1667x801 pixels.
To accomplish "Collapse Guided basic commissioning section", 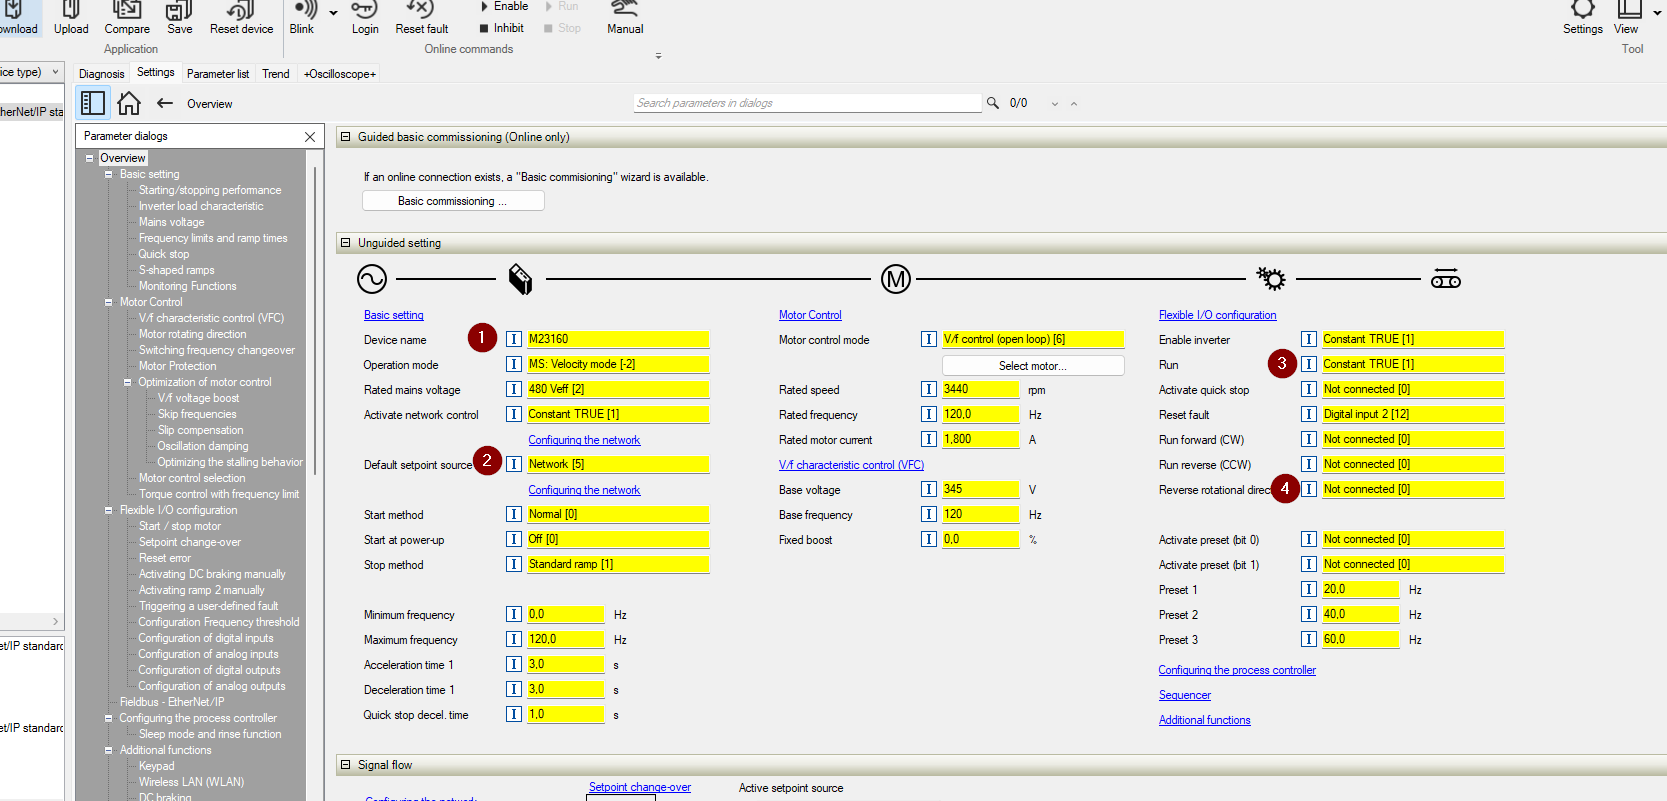I will (x=346, y=137).
